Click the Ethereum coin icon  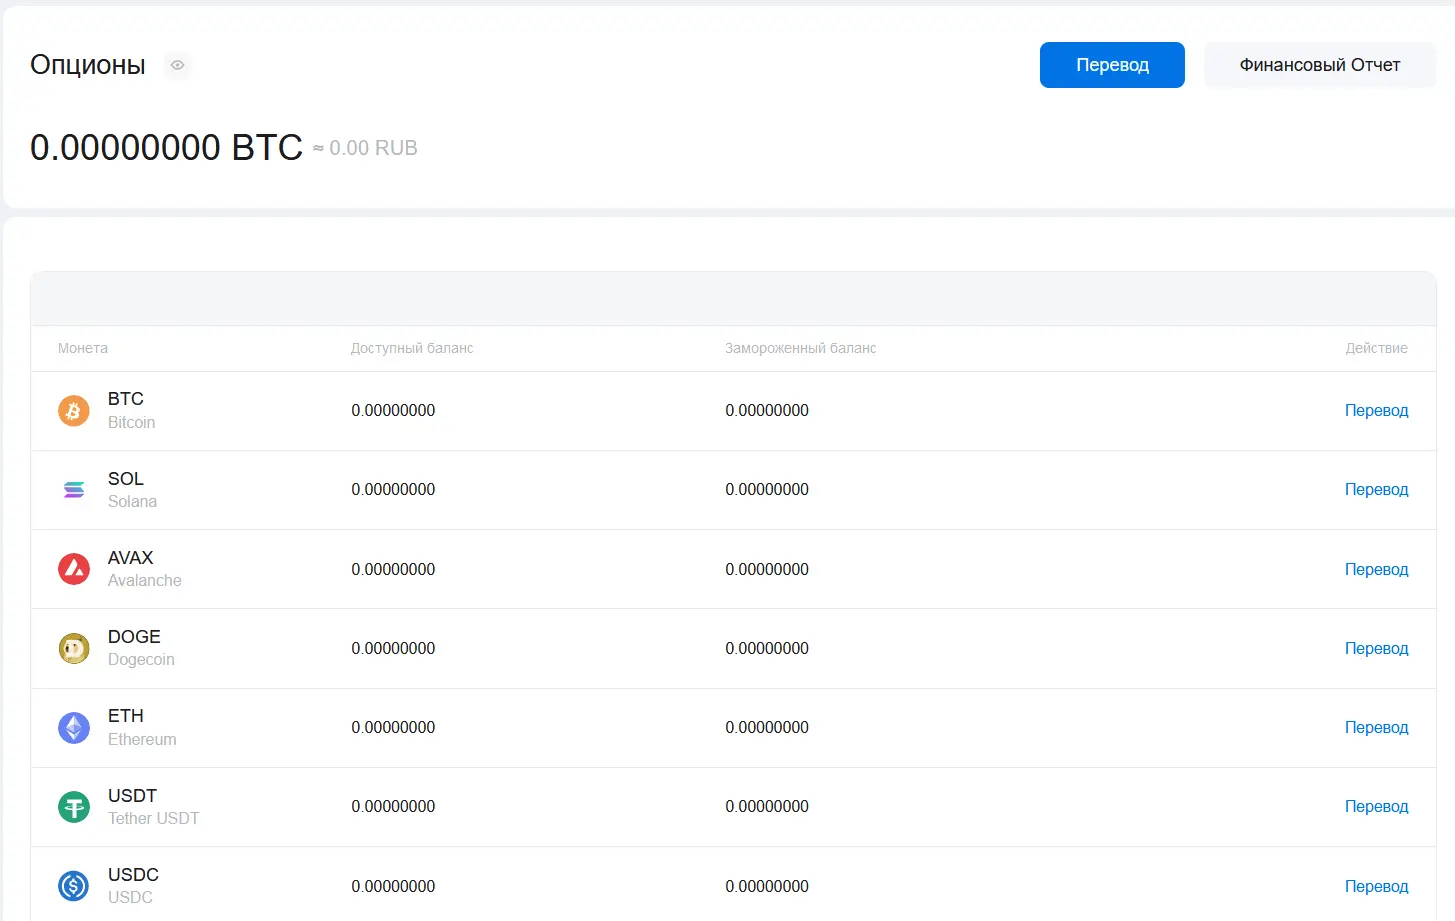pyautogui.click(x=74, y=728)
